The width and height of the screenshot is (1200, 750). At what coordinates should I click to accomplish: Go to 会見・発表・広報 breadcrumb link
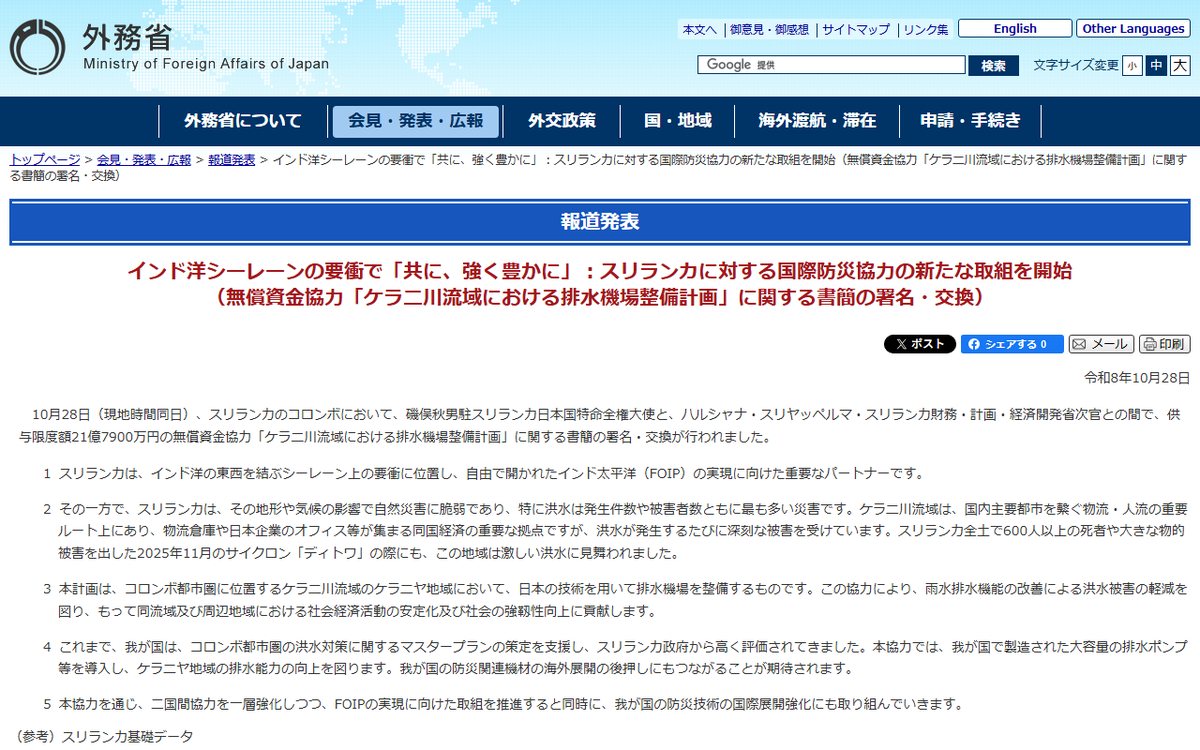[144, 160]
